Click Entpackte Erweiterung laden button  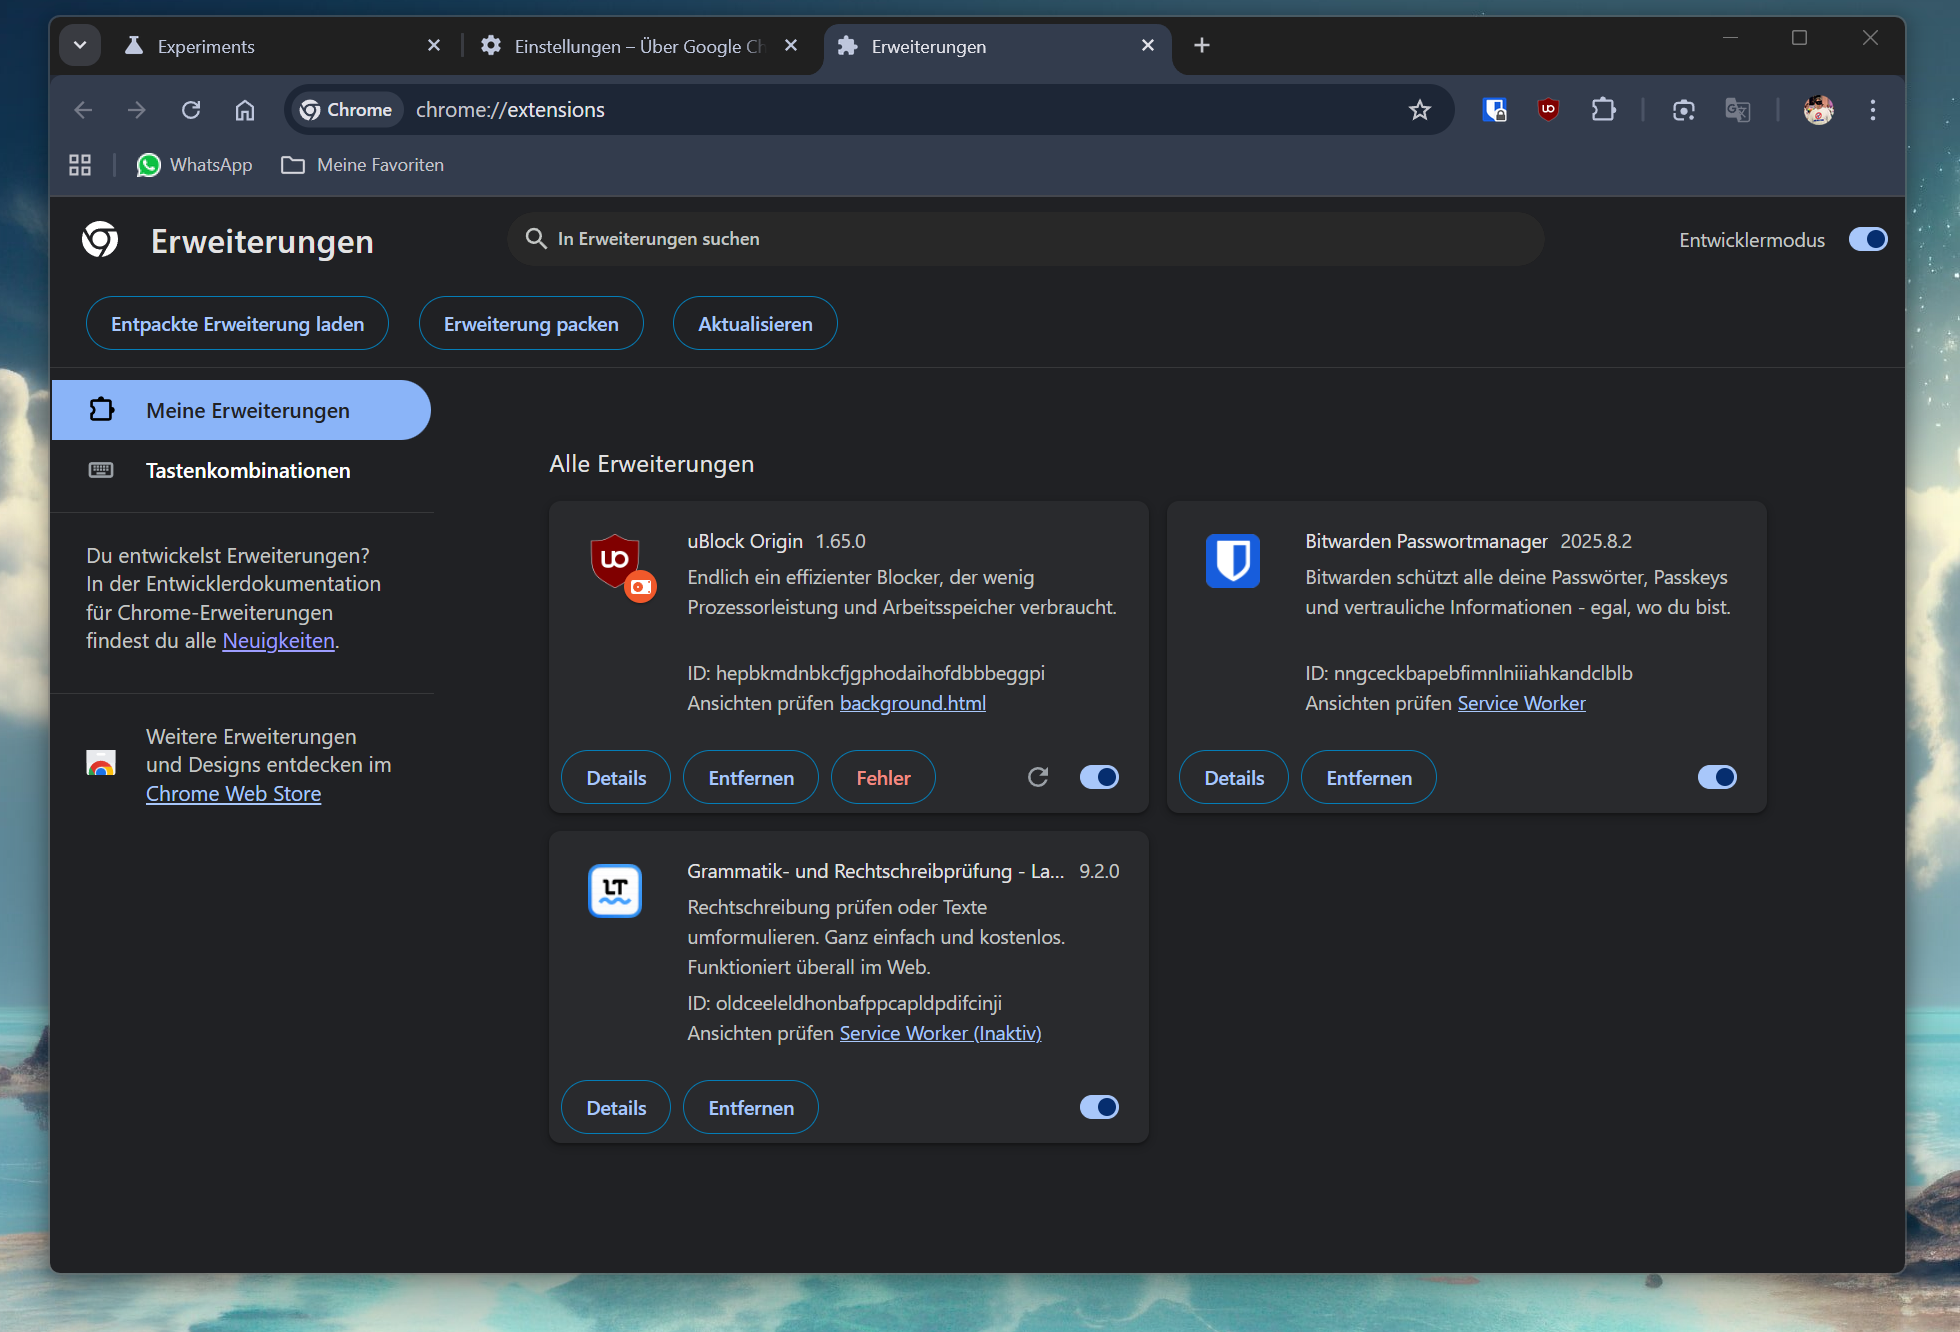237,324
